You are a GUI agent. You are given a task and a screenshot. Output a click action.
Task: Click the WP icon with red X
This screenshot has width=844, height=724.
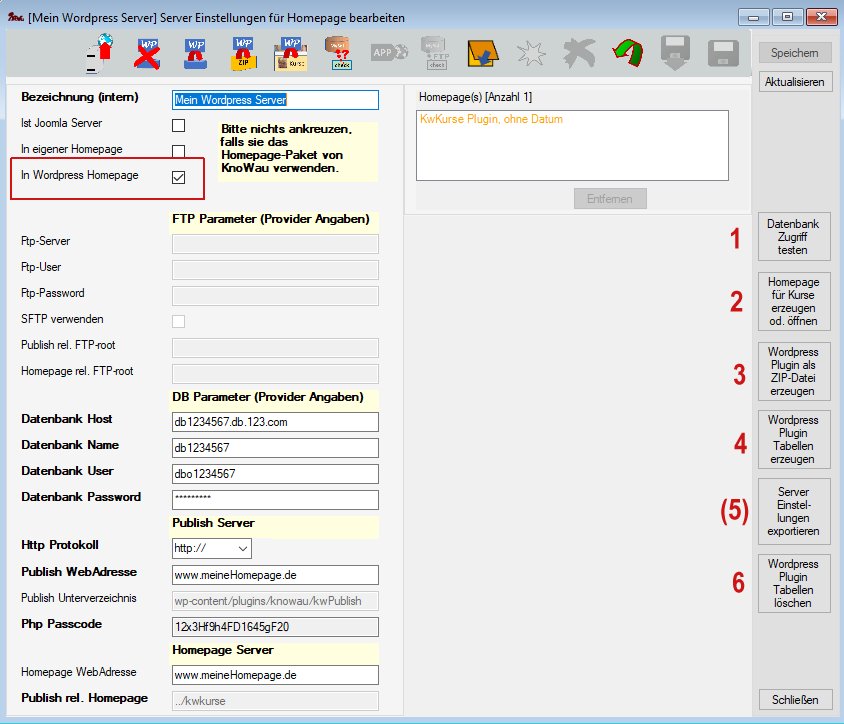[148, 53]
